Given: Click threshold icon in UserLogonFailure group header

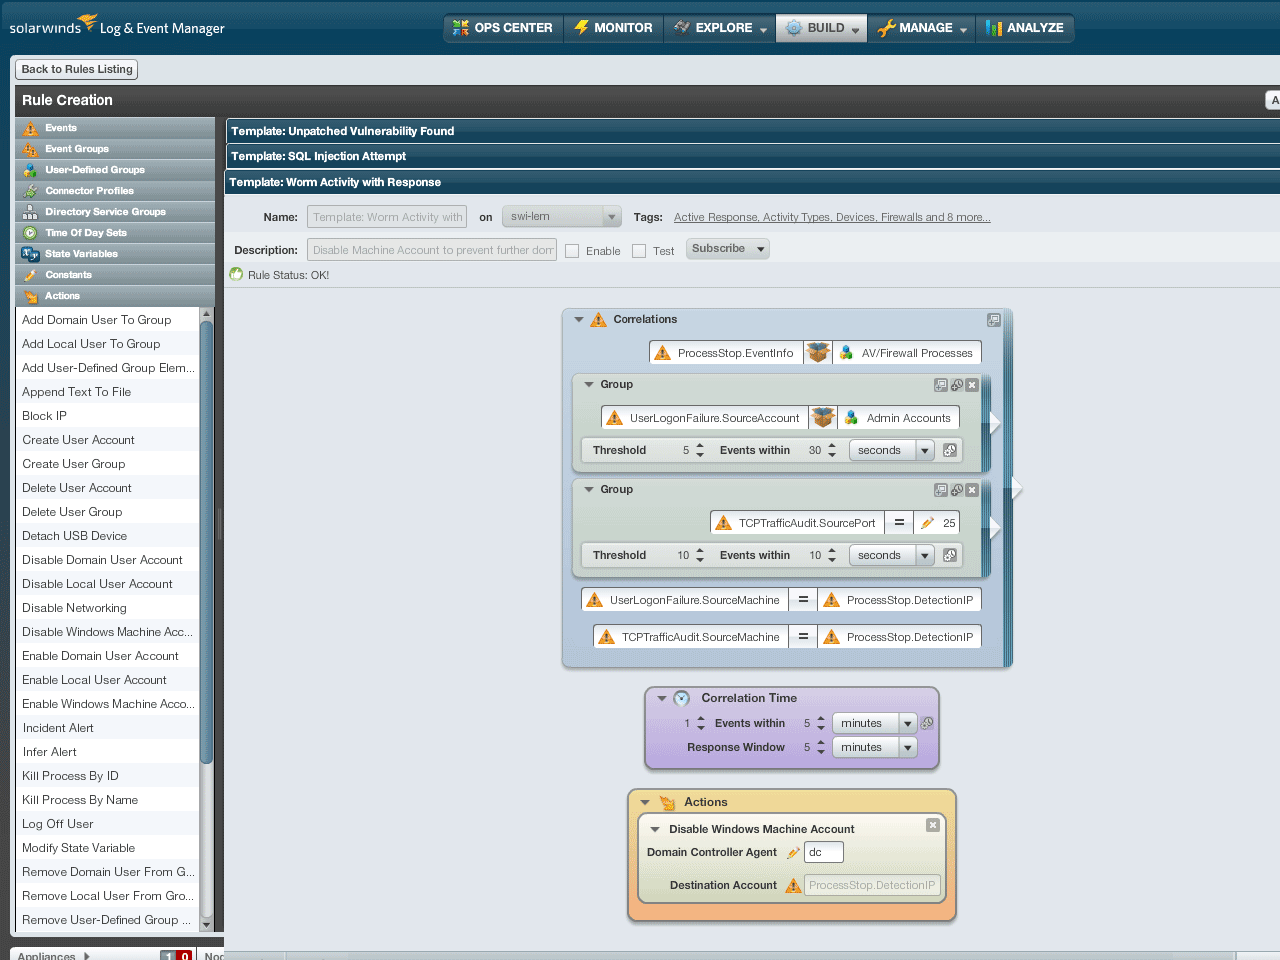Looking at the screenshot, I should [957, 385].
